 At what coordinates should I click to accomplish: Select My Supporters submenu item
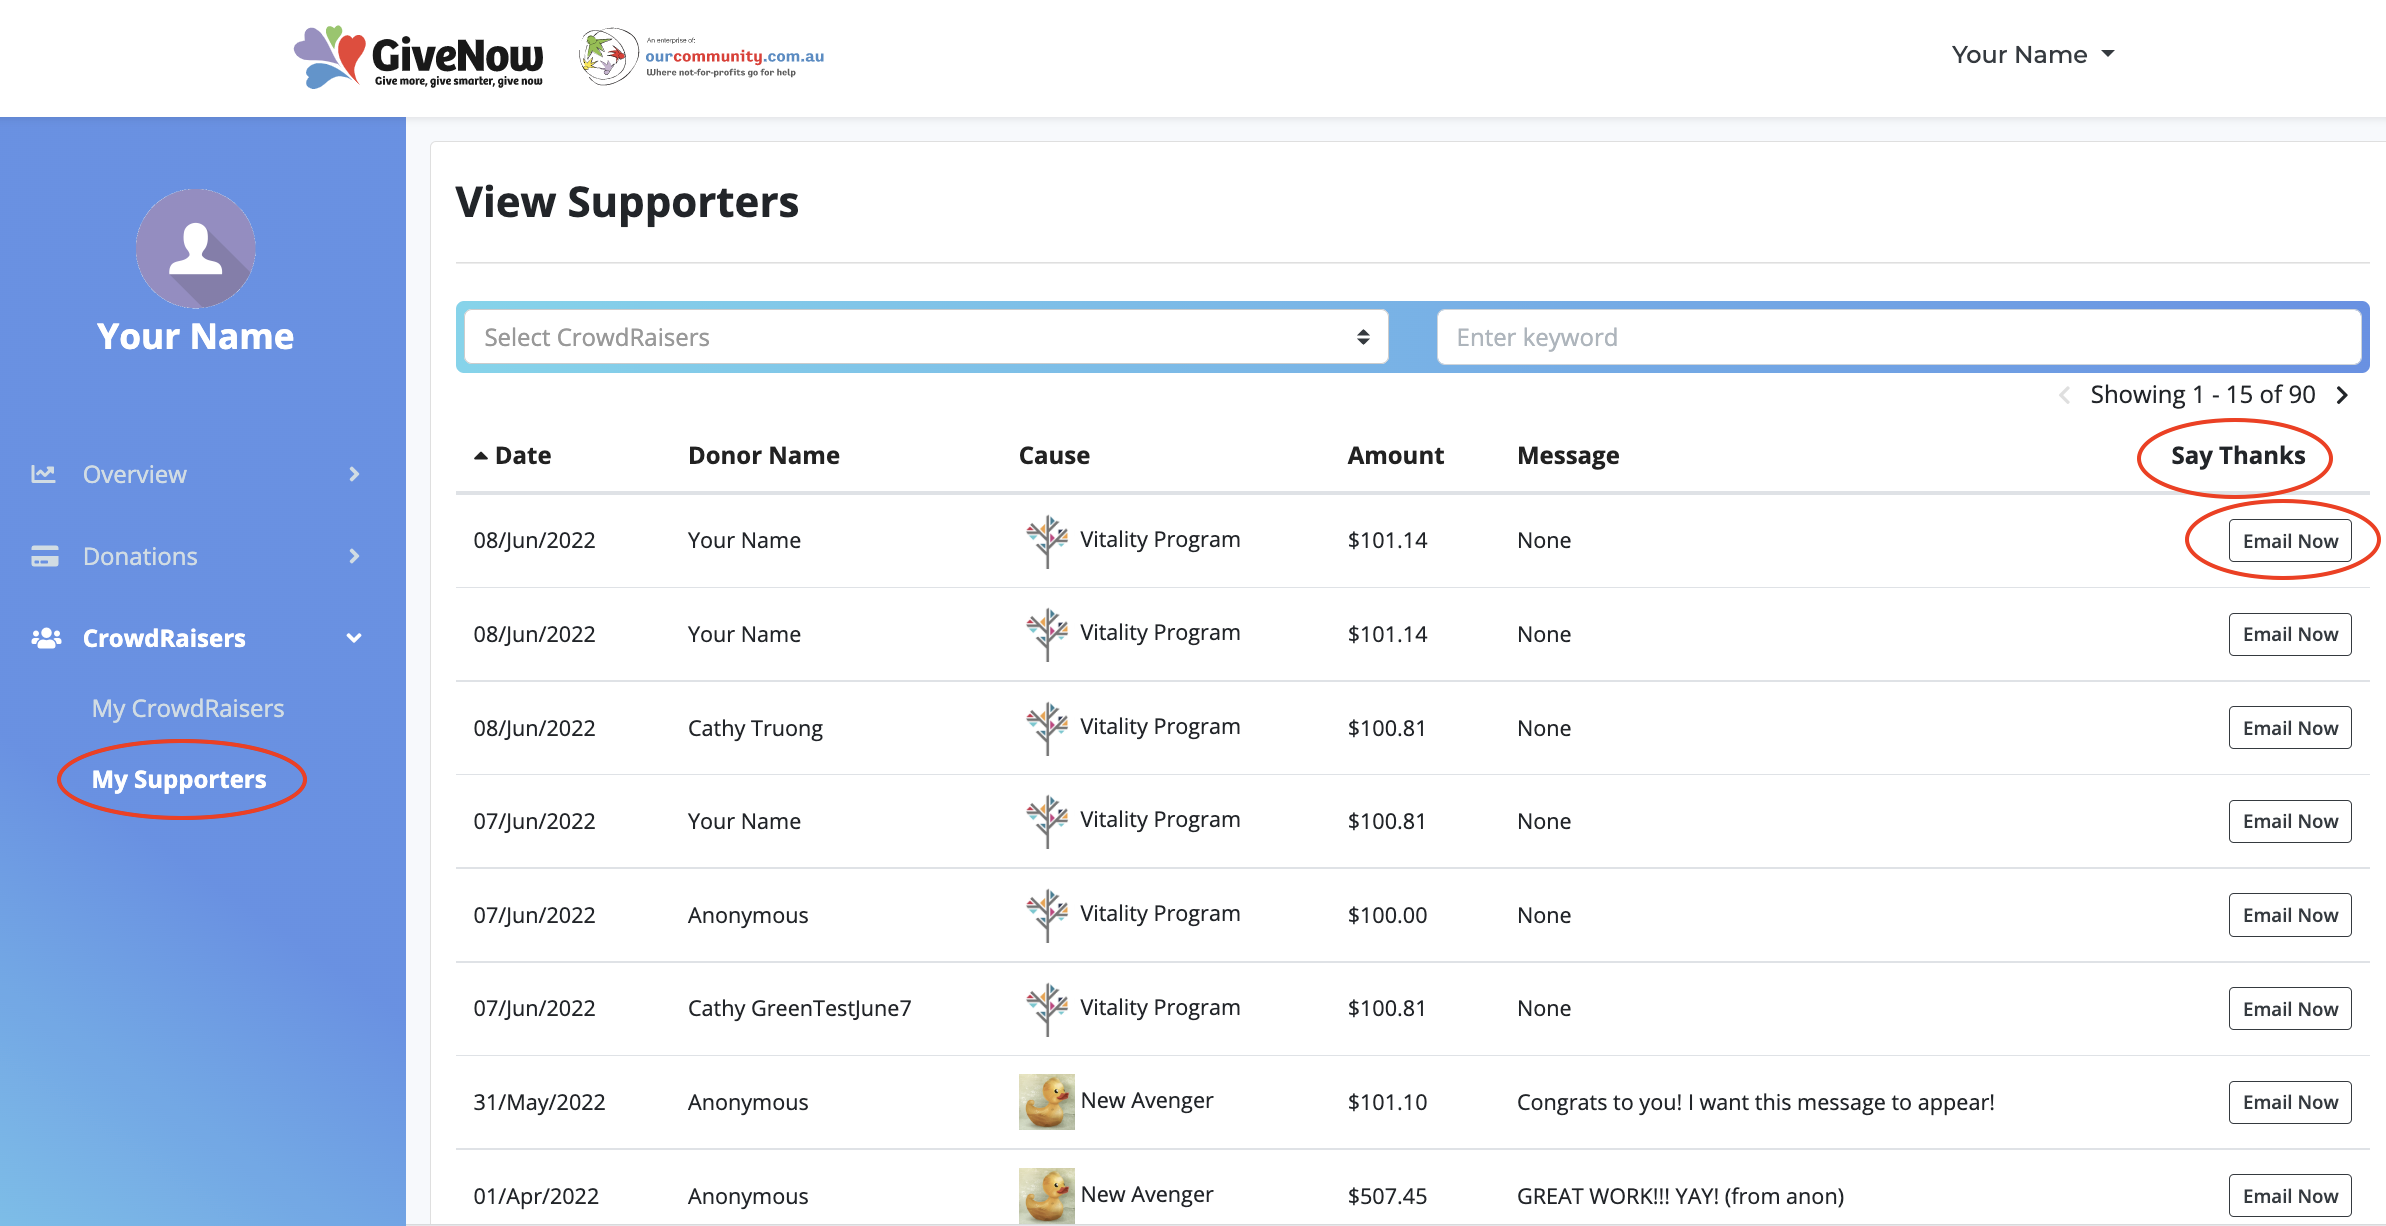(x=179, y=779)
